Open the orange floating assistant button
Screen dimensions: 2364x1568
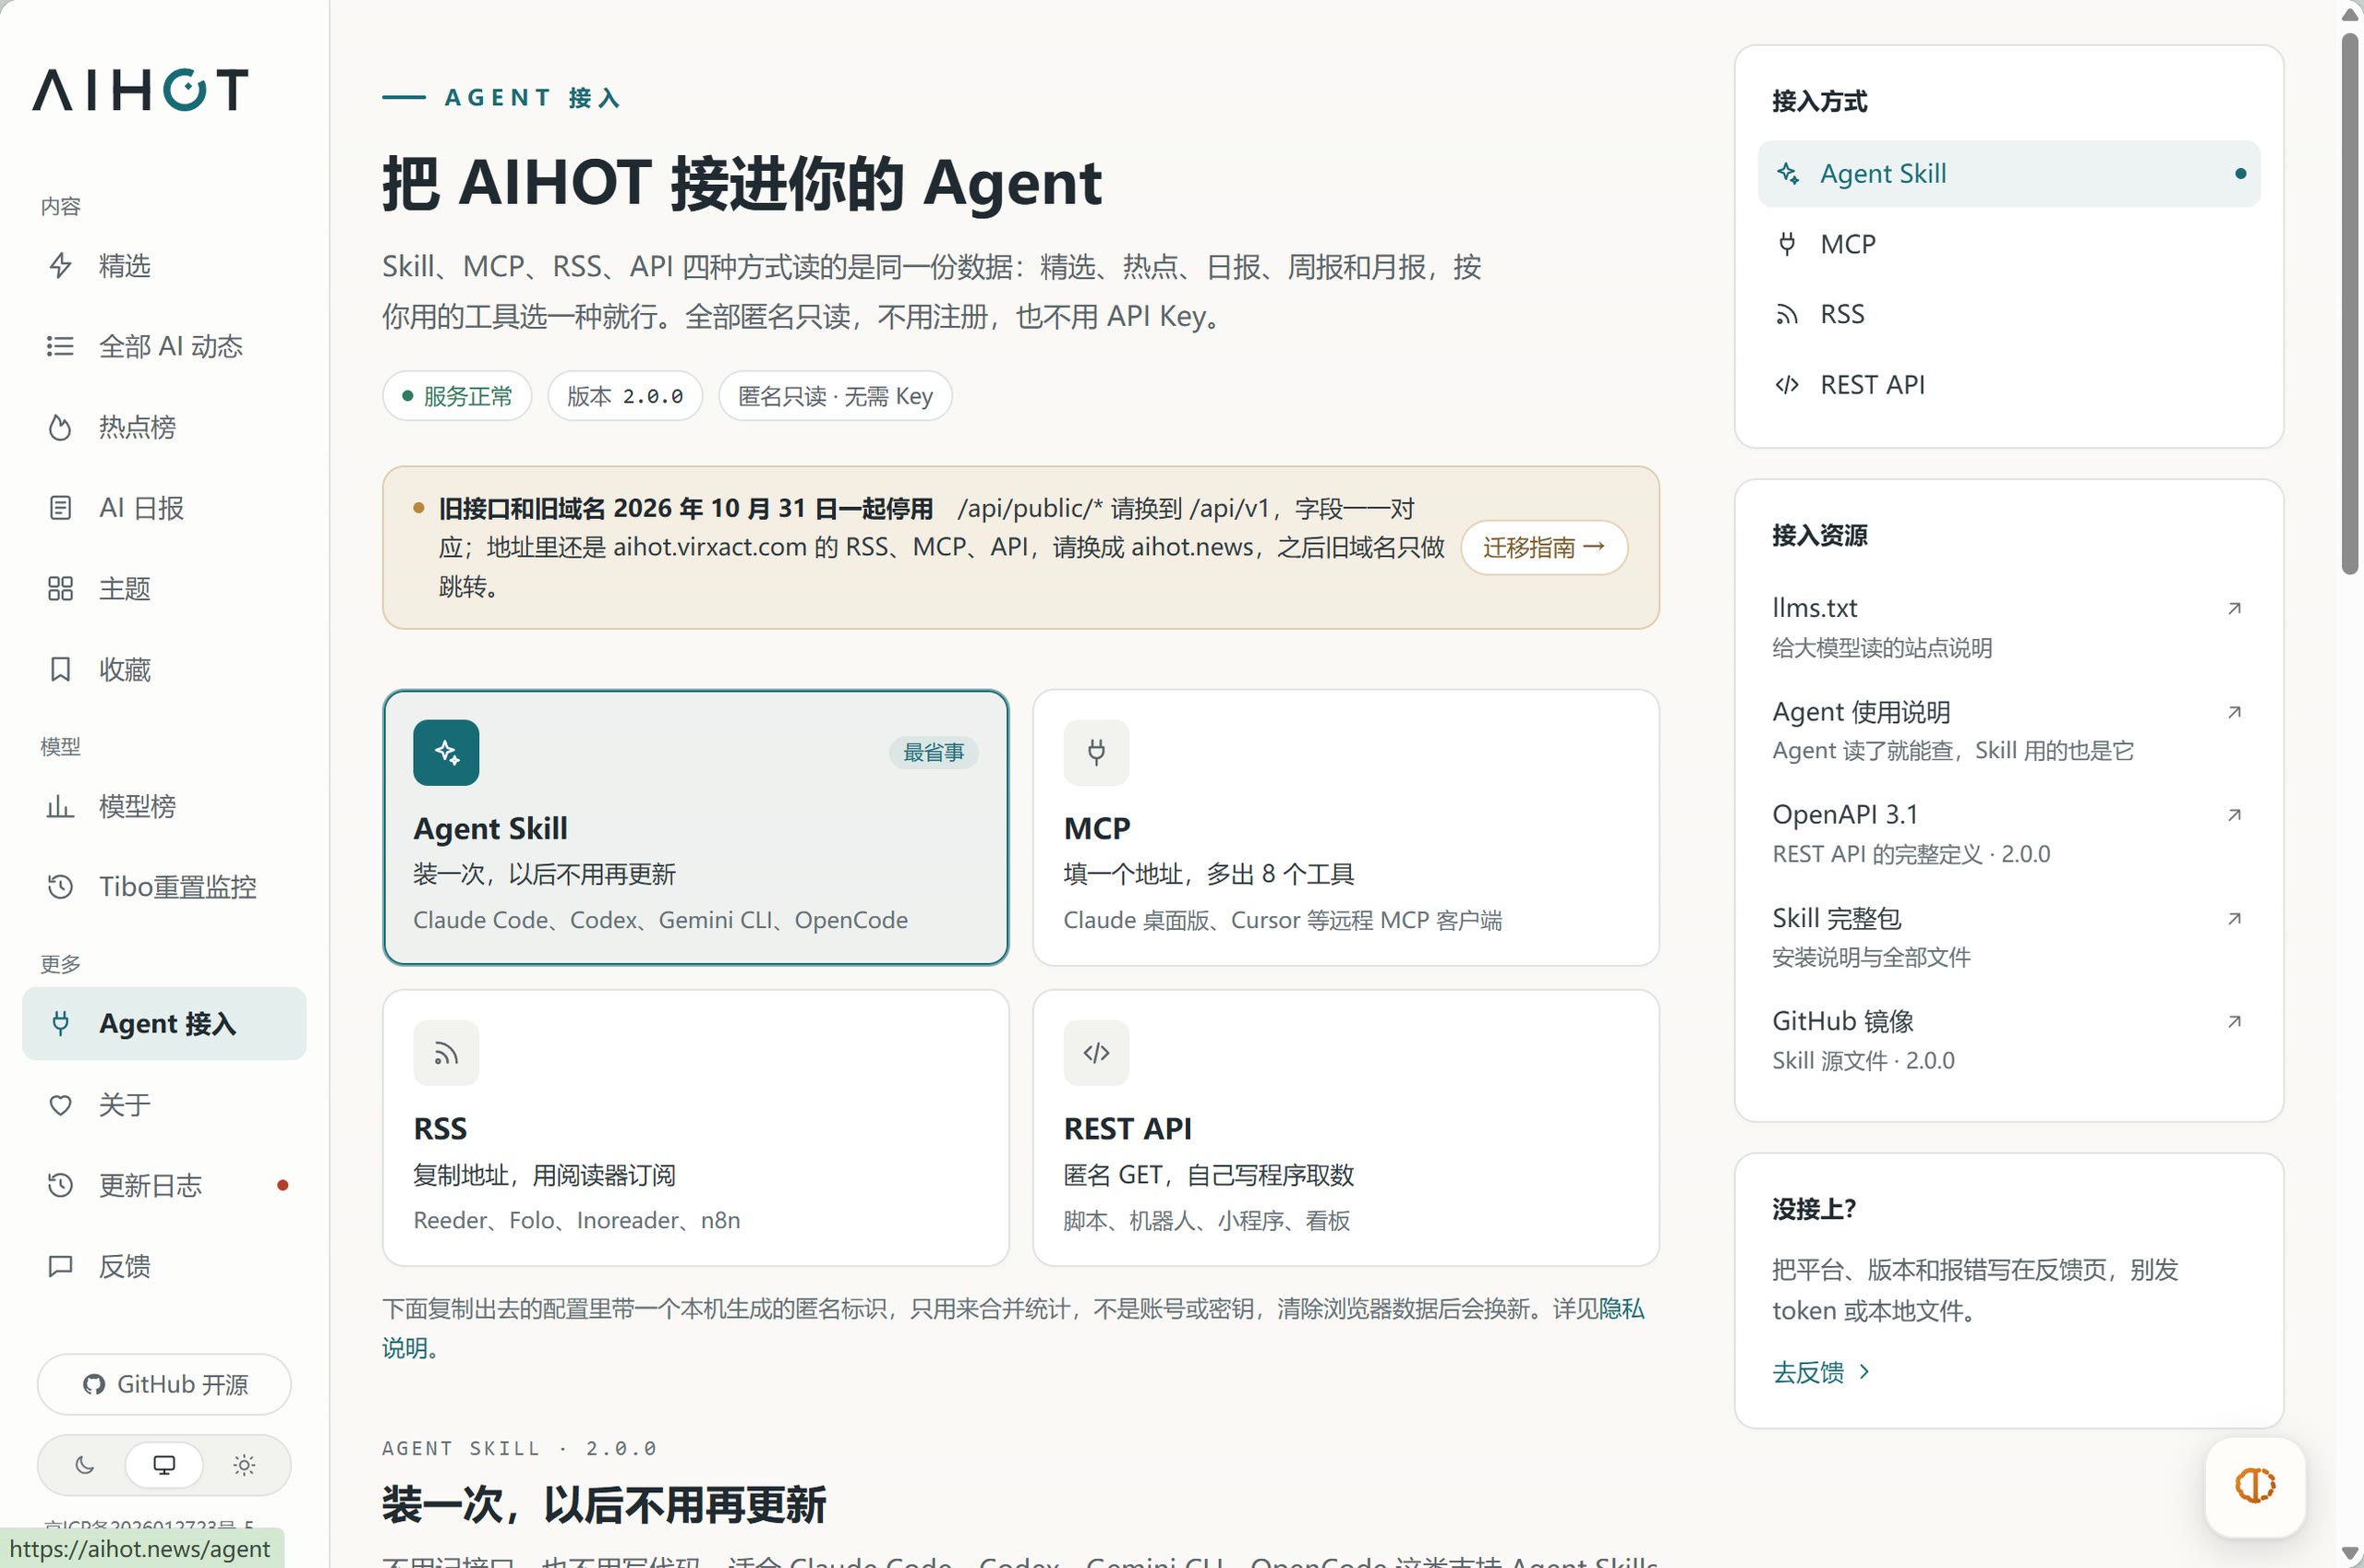pyautogui.click(x=2255, y=1486)
